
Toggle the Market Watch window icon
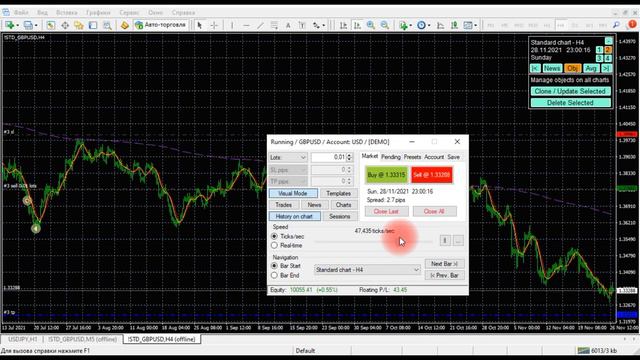(51, 25)
